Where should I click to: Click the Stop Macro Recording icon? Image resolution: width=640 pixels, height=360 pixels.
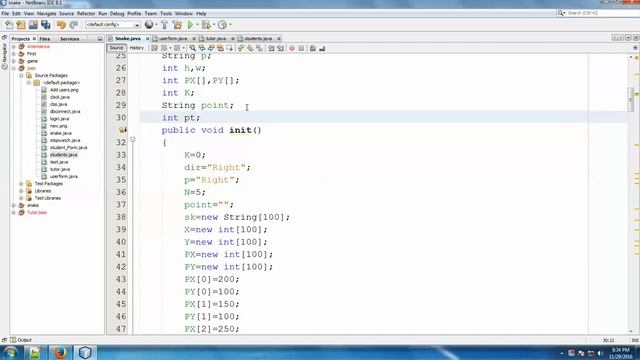coord(301,48)
